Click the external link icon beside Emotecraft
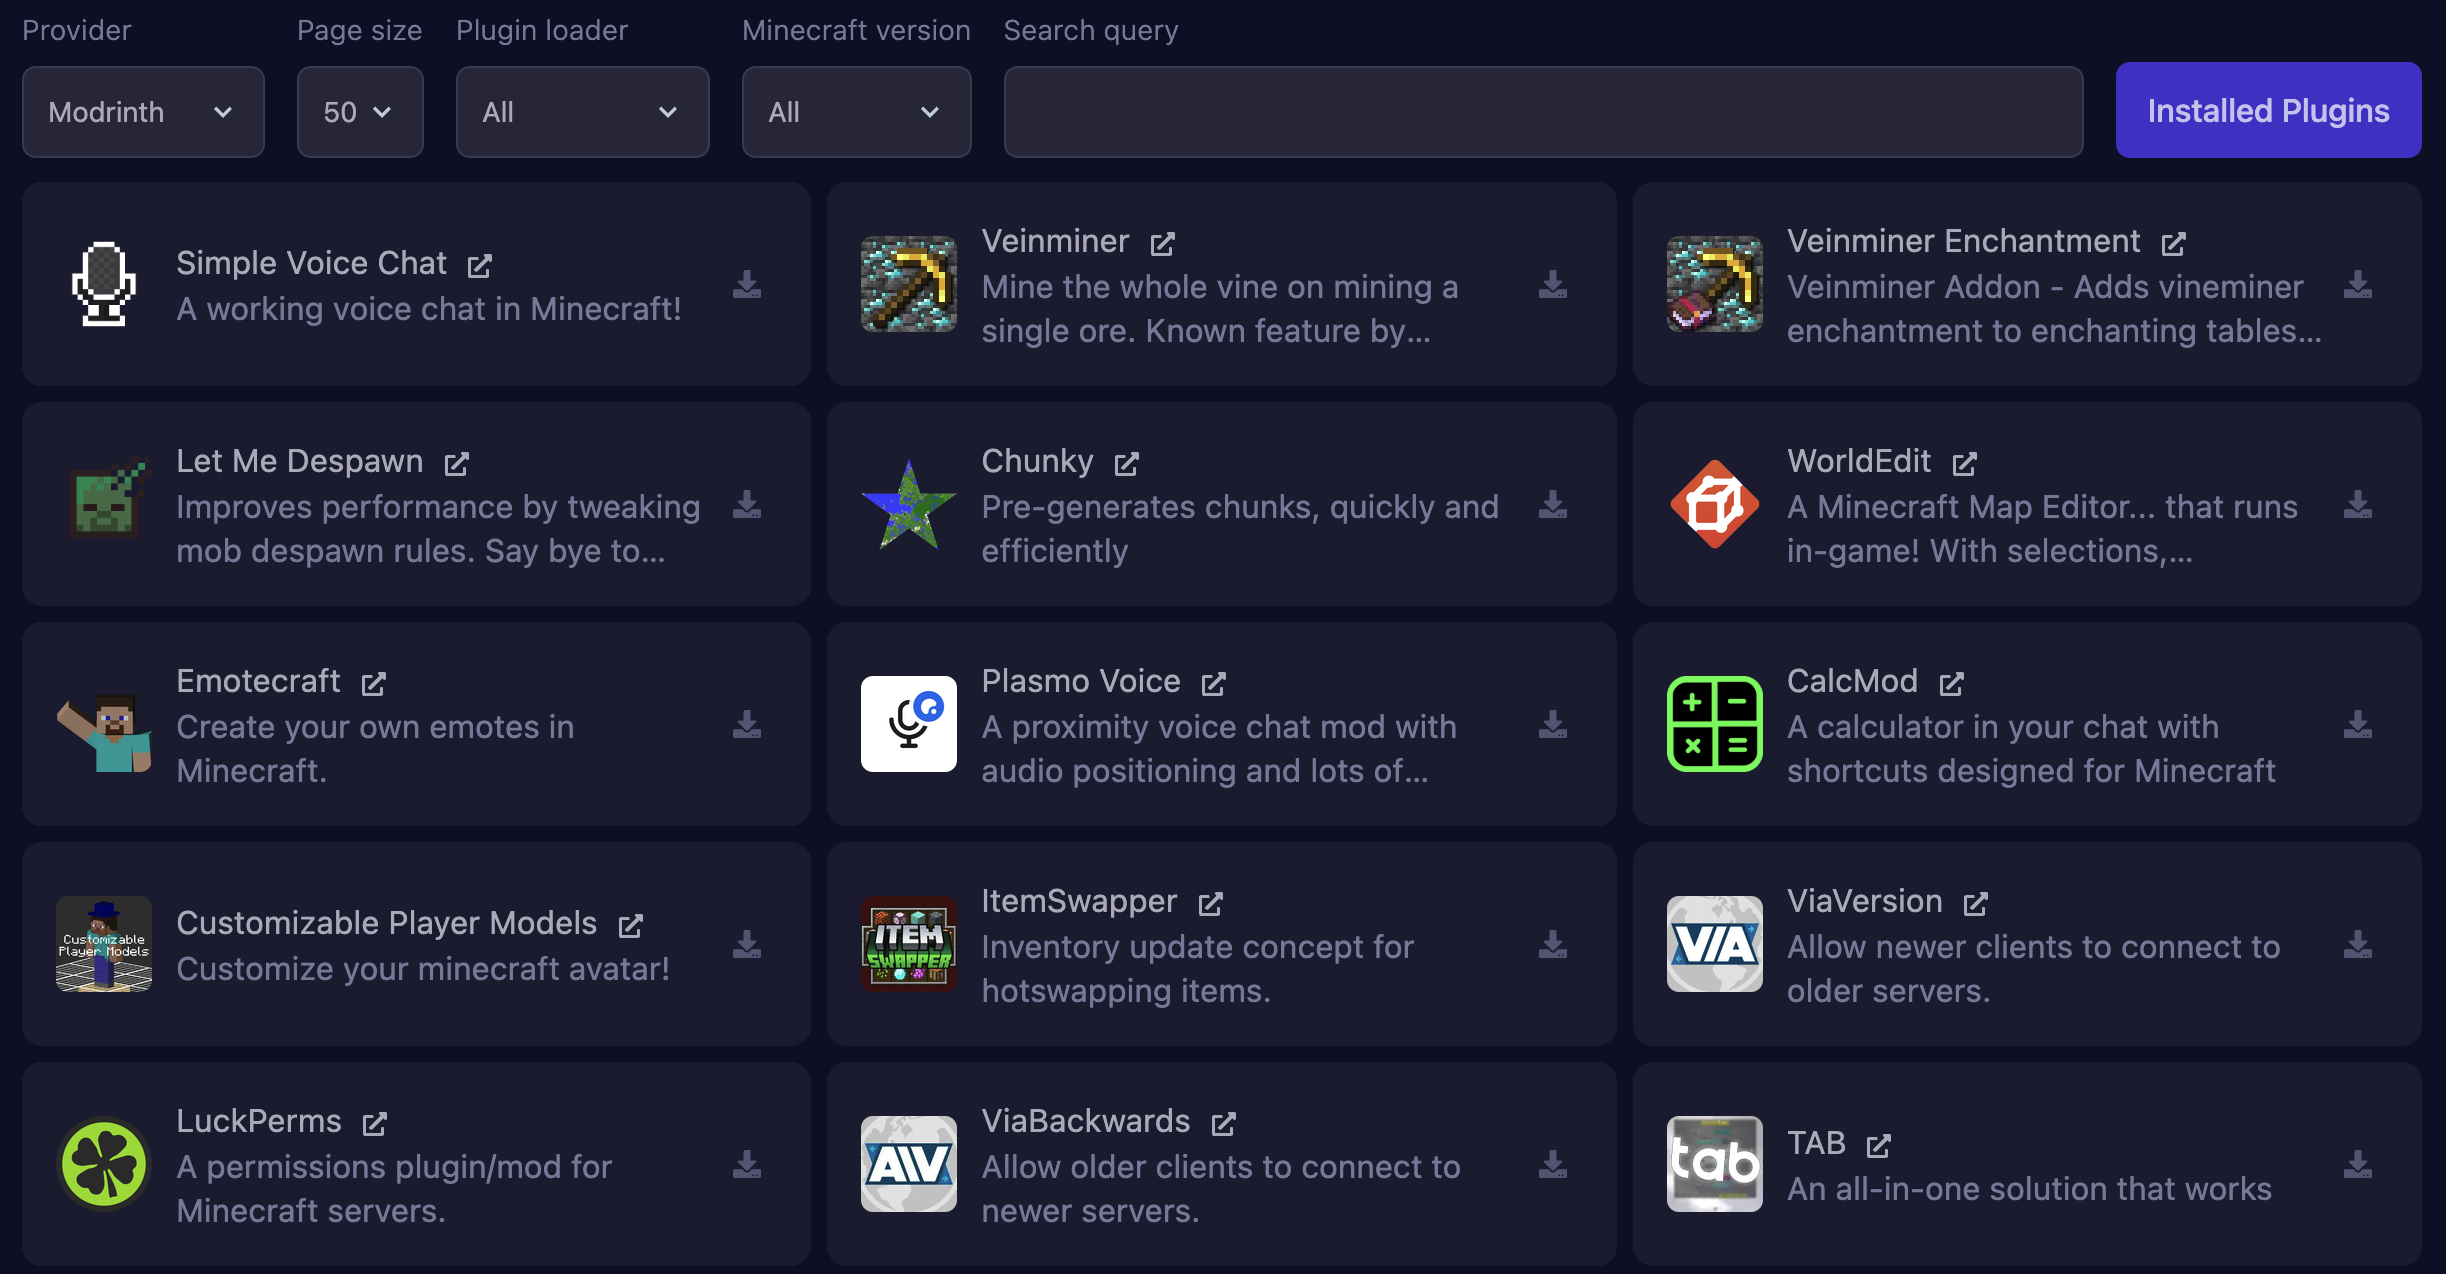The height and width of the screenshot is (1274, 2446). click(x=373, y=683)
